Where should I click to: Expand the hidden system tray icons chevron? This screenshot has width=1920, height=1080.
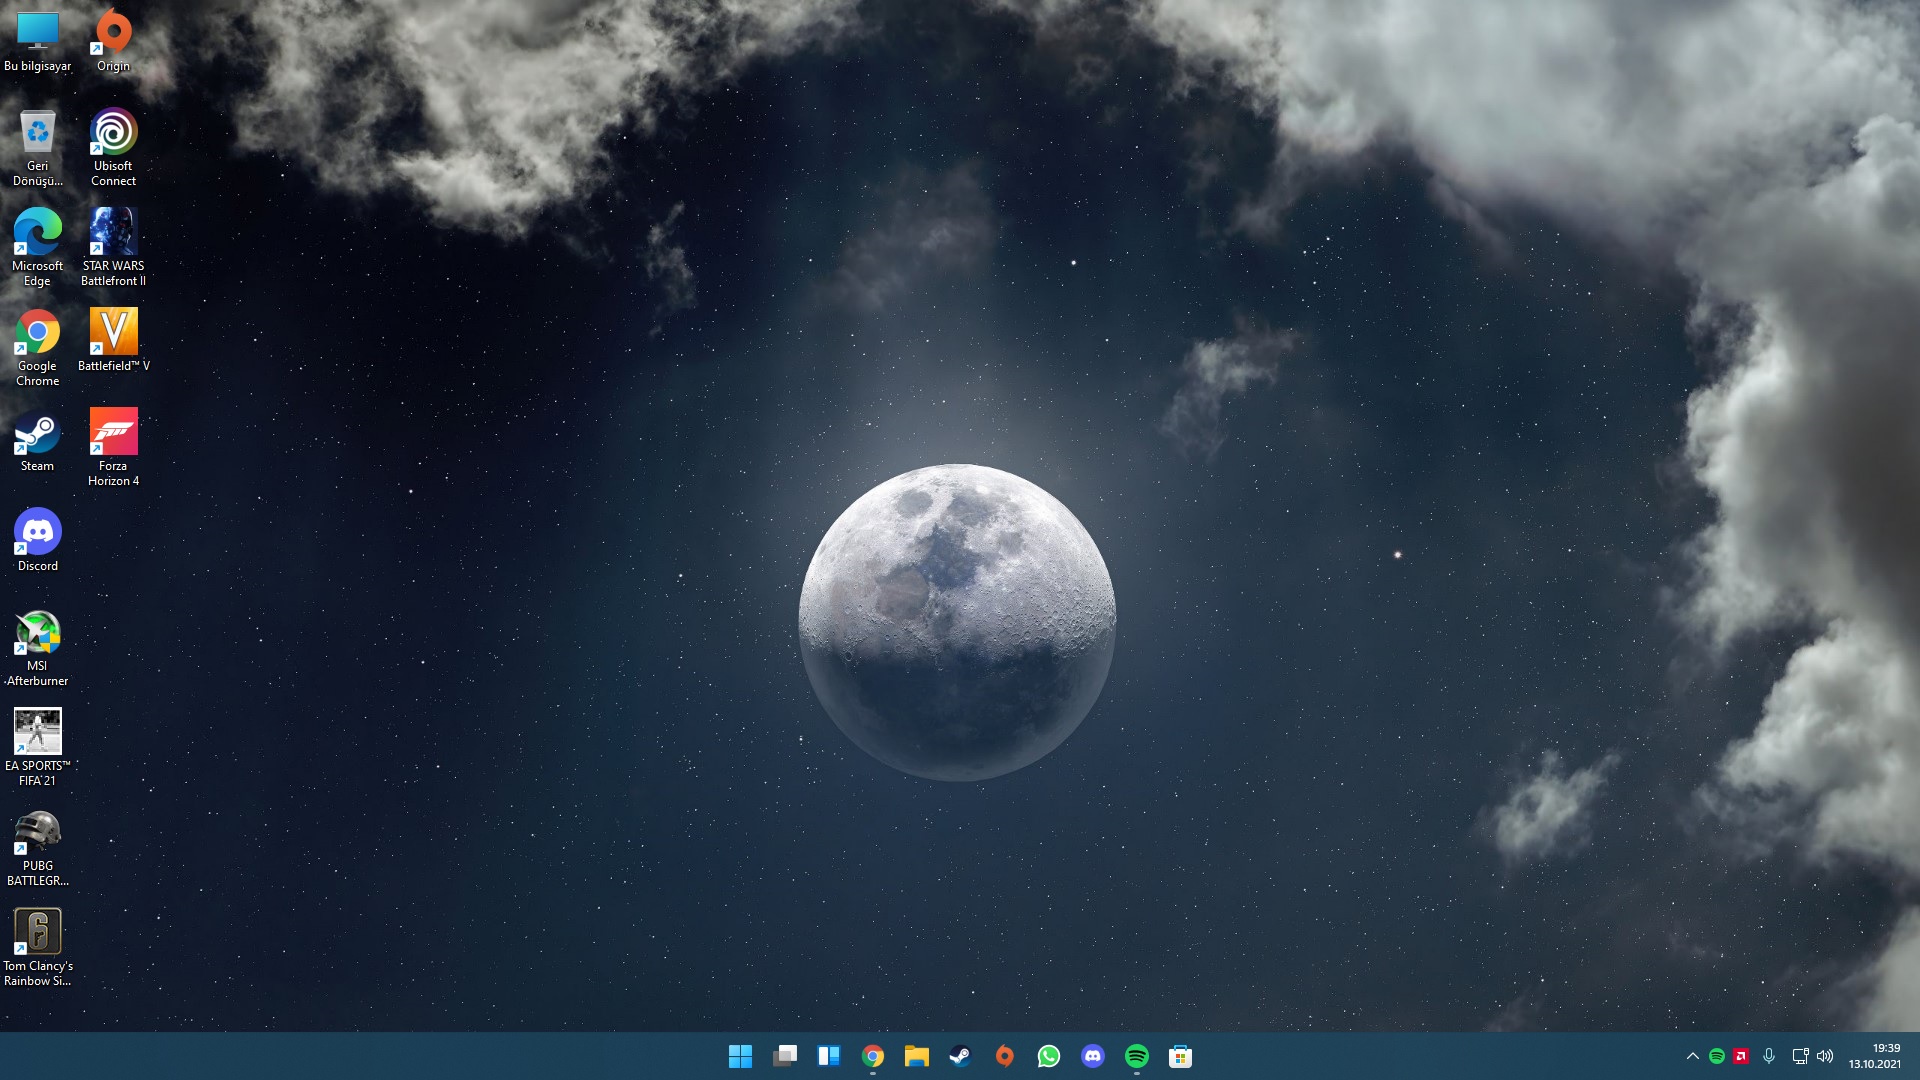click(x=1692, y=1056)
